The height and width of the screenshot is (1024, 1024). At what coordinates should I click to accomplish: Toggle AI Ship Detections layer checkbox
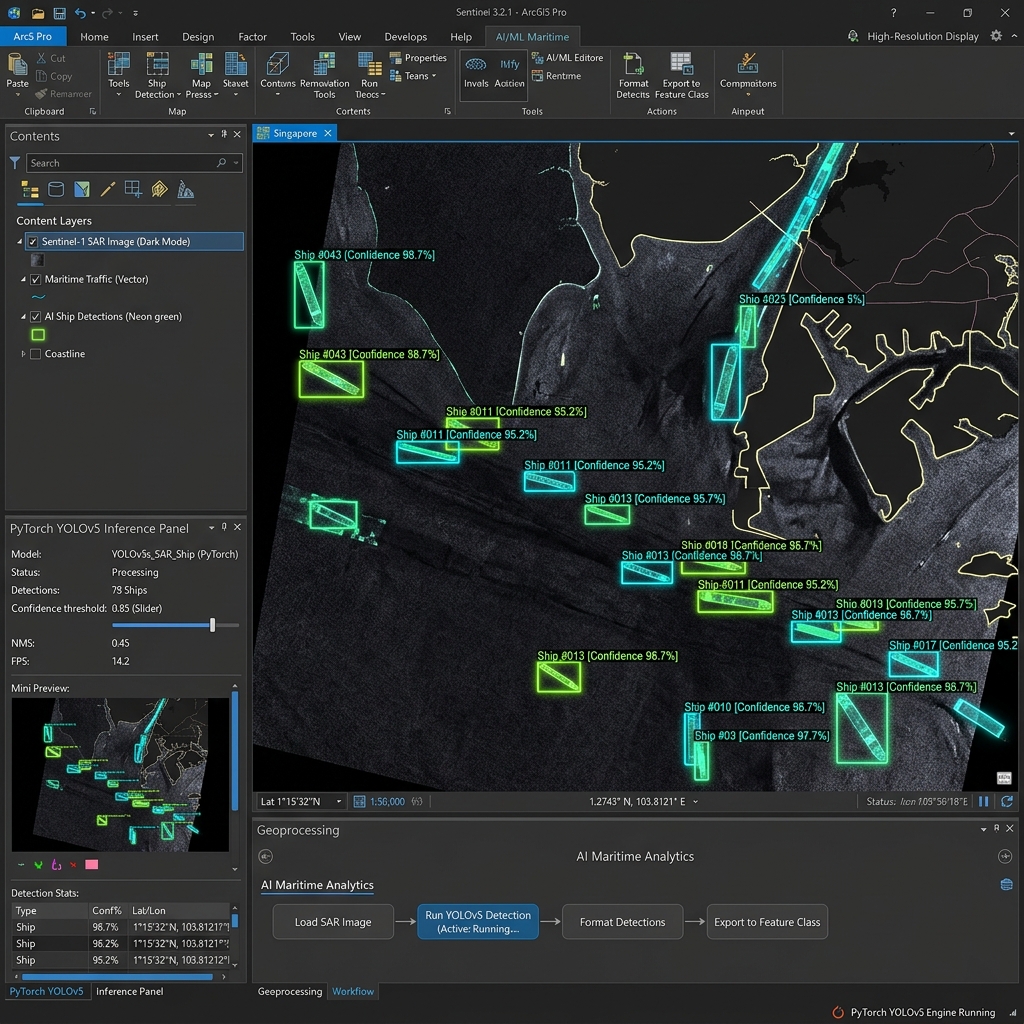[35, 317]
